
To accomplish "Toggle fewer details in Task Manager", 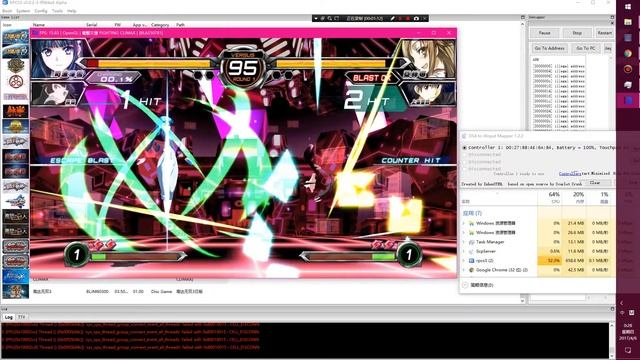I will 478,285.
